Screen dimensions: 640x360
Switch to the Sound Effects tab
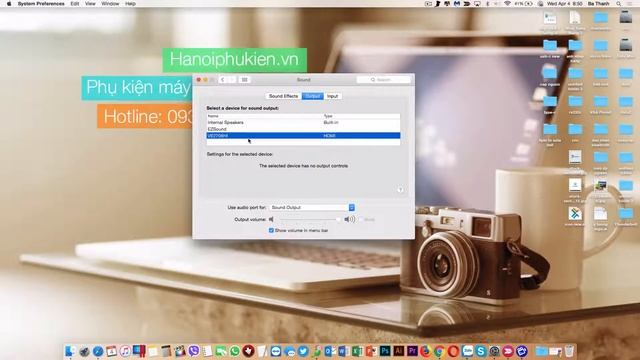283,96
